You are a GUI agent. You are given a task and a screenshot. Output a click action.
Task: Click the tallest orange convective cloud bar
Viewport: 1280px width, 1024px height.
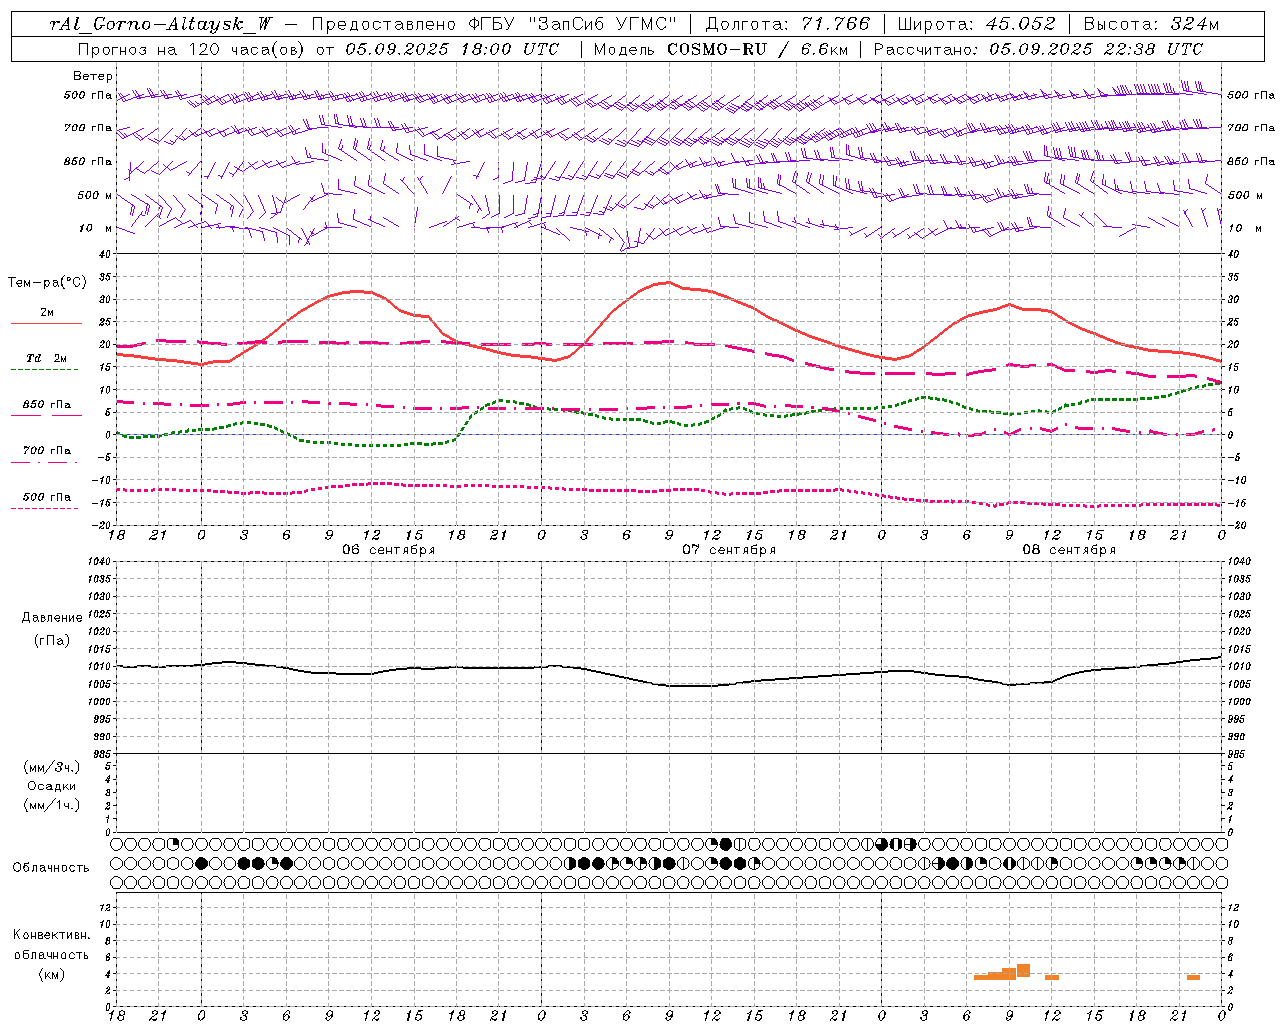(1023, 971)
